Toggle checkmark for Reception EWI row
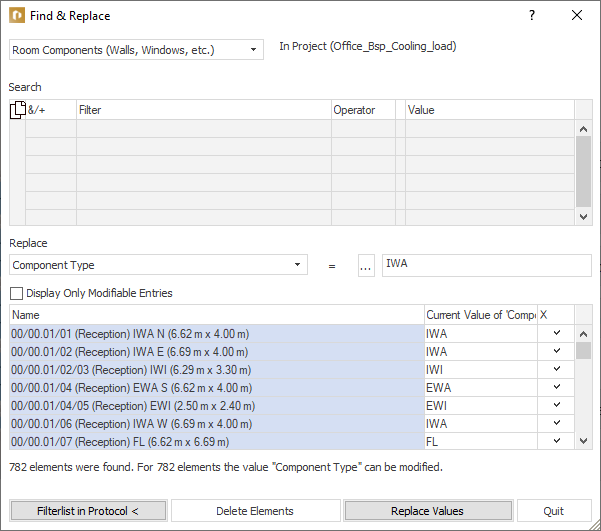The width and height of the screenshot is (601, 531). [557, 405]
